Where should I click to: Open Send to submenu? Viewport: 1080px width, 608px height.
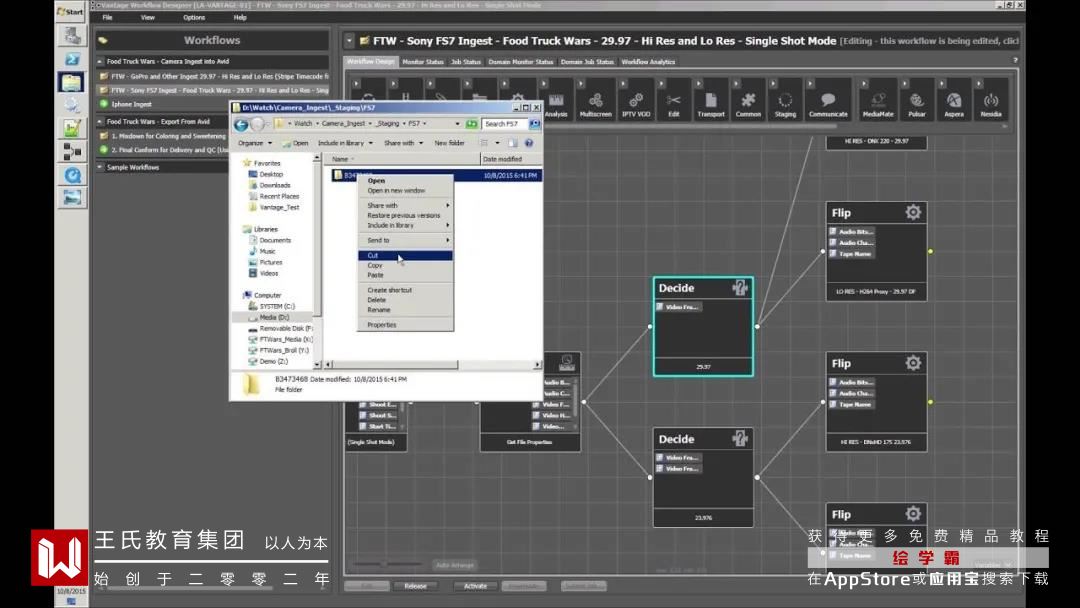tap(405, 240)
